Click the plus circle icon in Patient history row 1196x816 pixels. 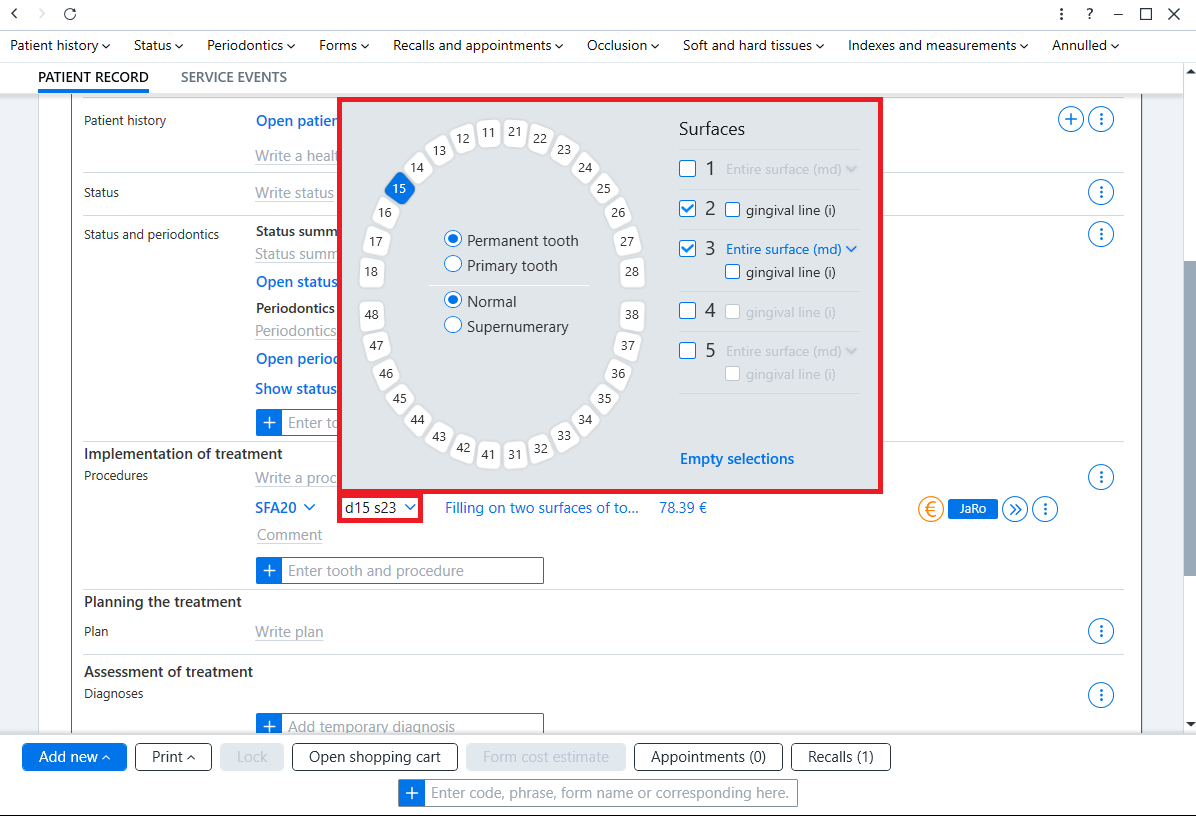(x=1071, y=119)
